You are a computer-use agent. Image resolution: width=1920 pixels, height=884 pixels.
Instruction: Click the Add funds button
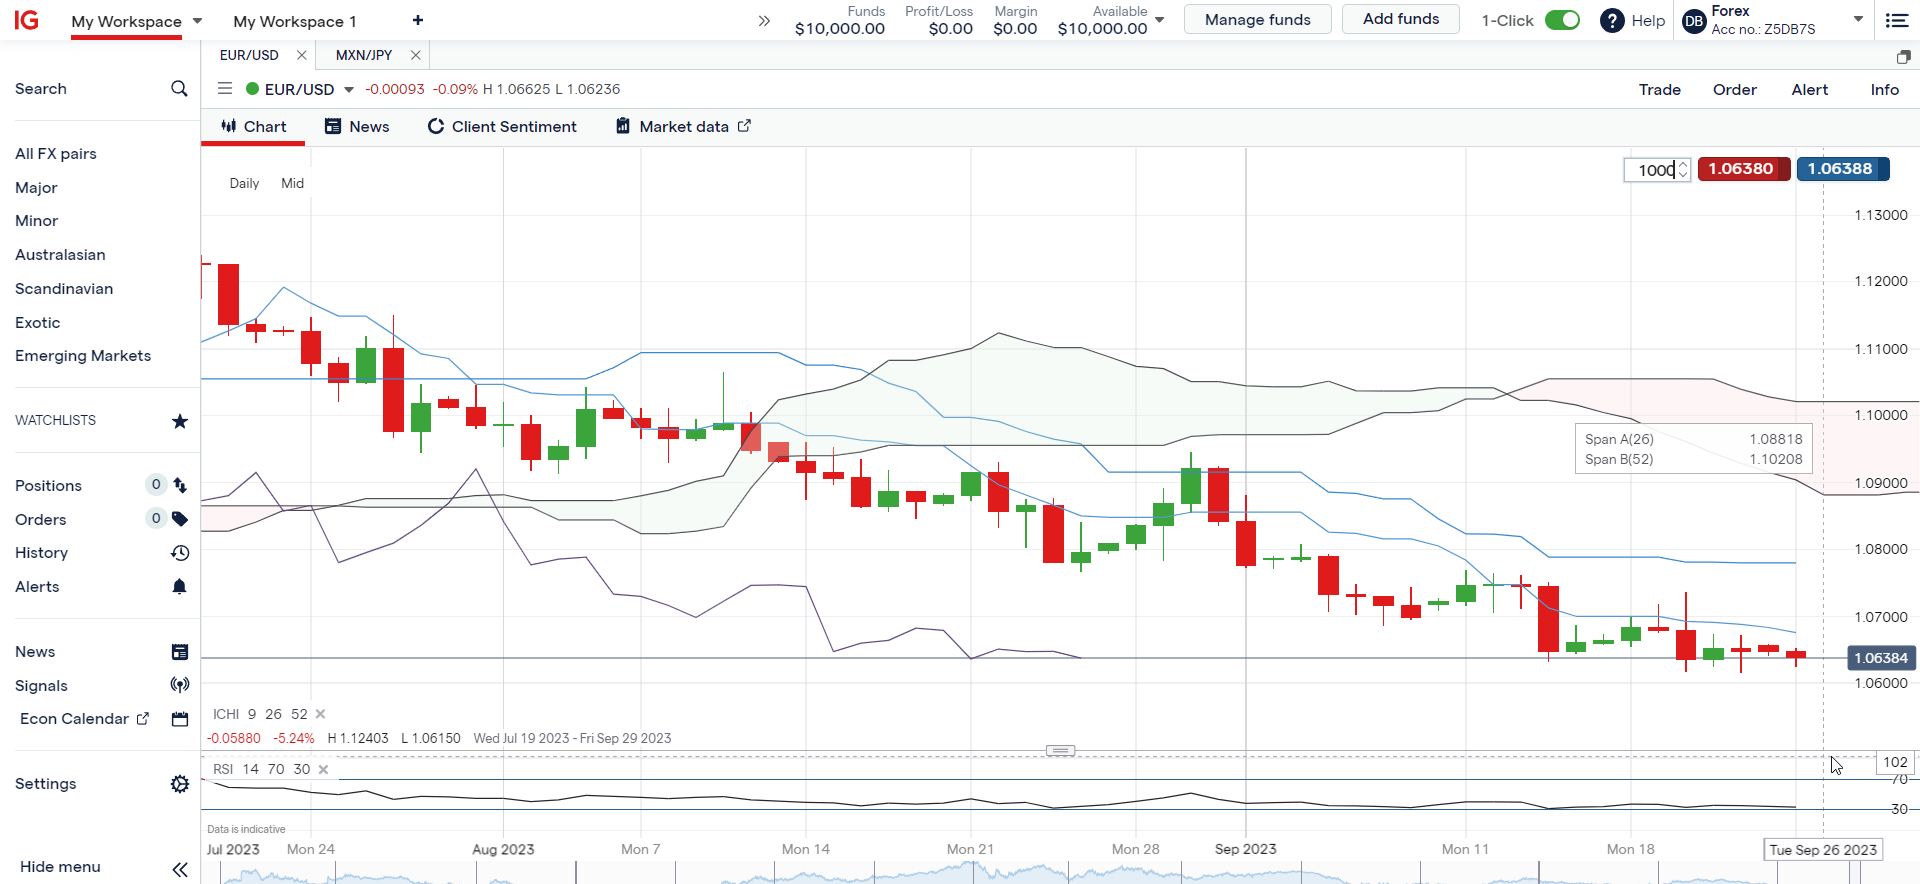coord(1400,19)
